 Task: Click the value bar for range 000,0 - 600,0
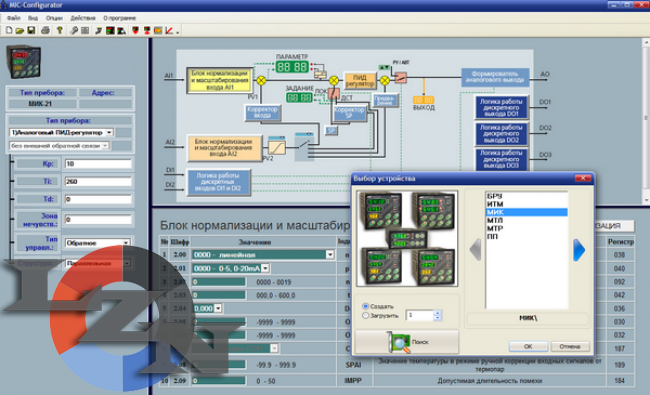coord(219,295)
